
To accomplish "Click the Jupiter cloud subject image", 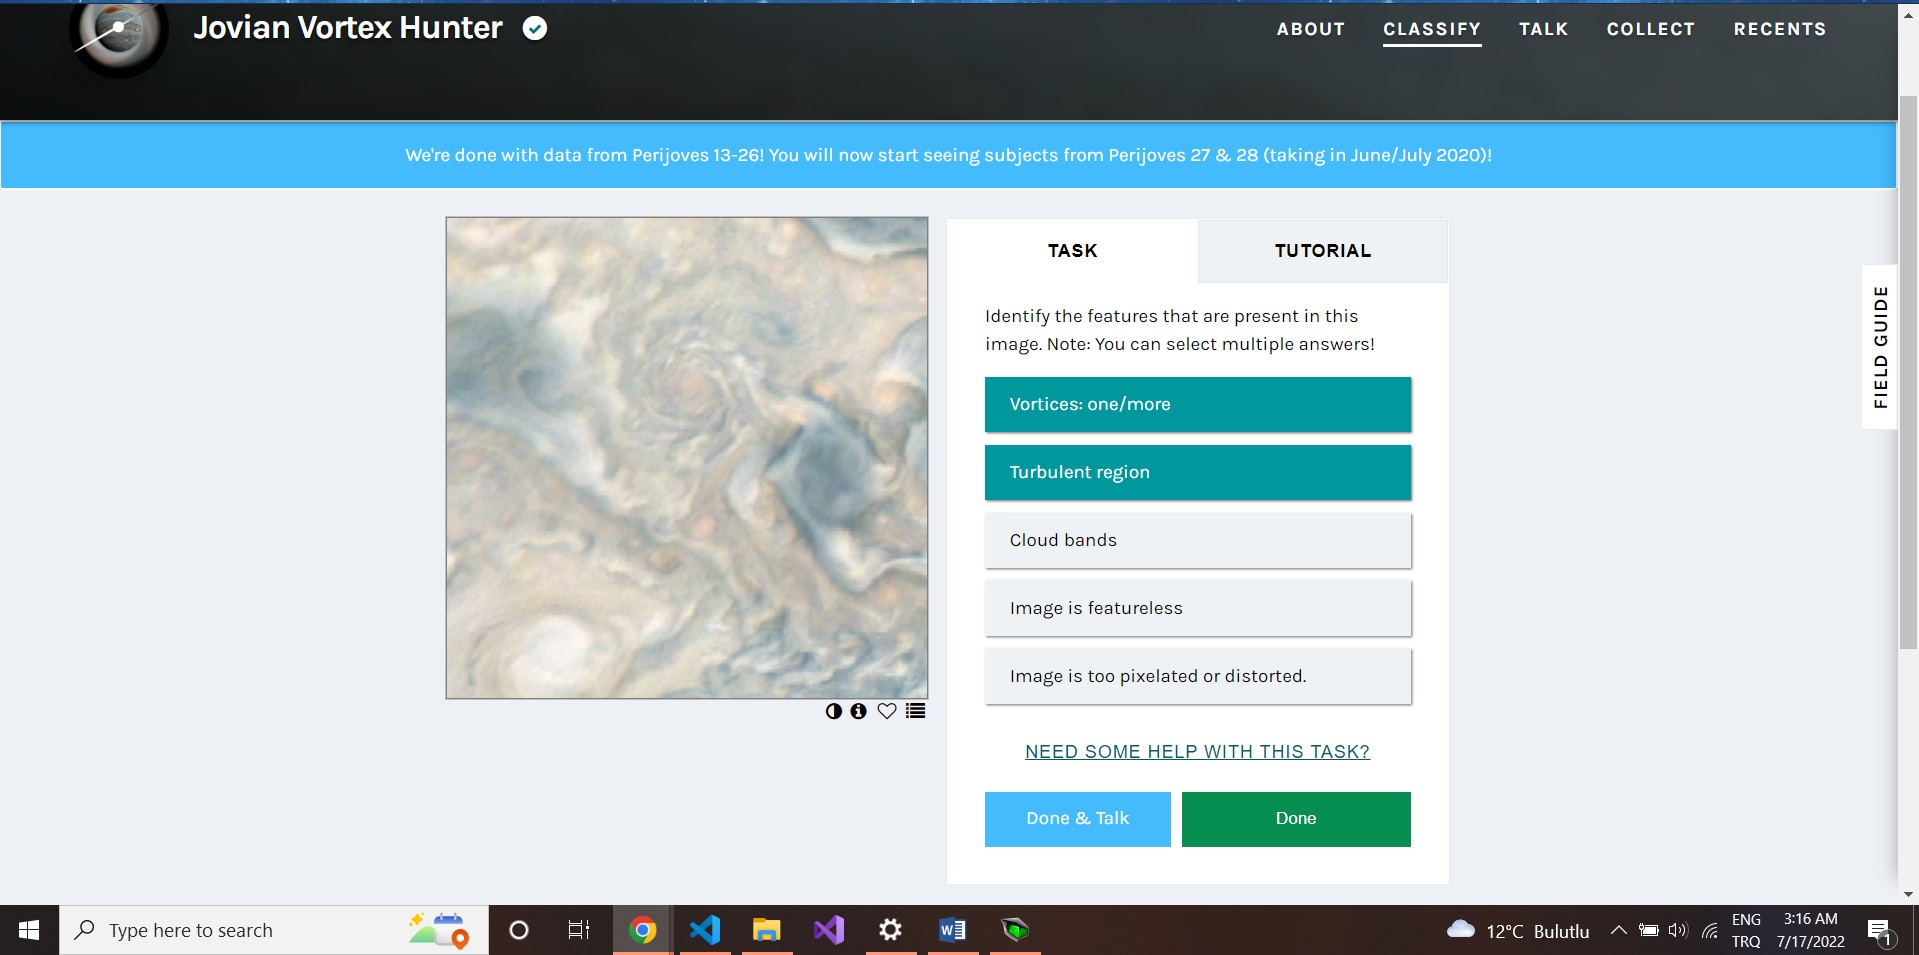I will point(687,458).
